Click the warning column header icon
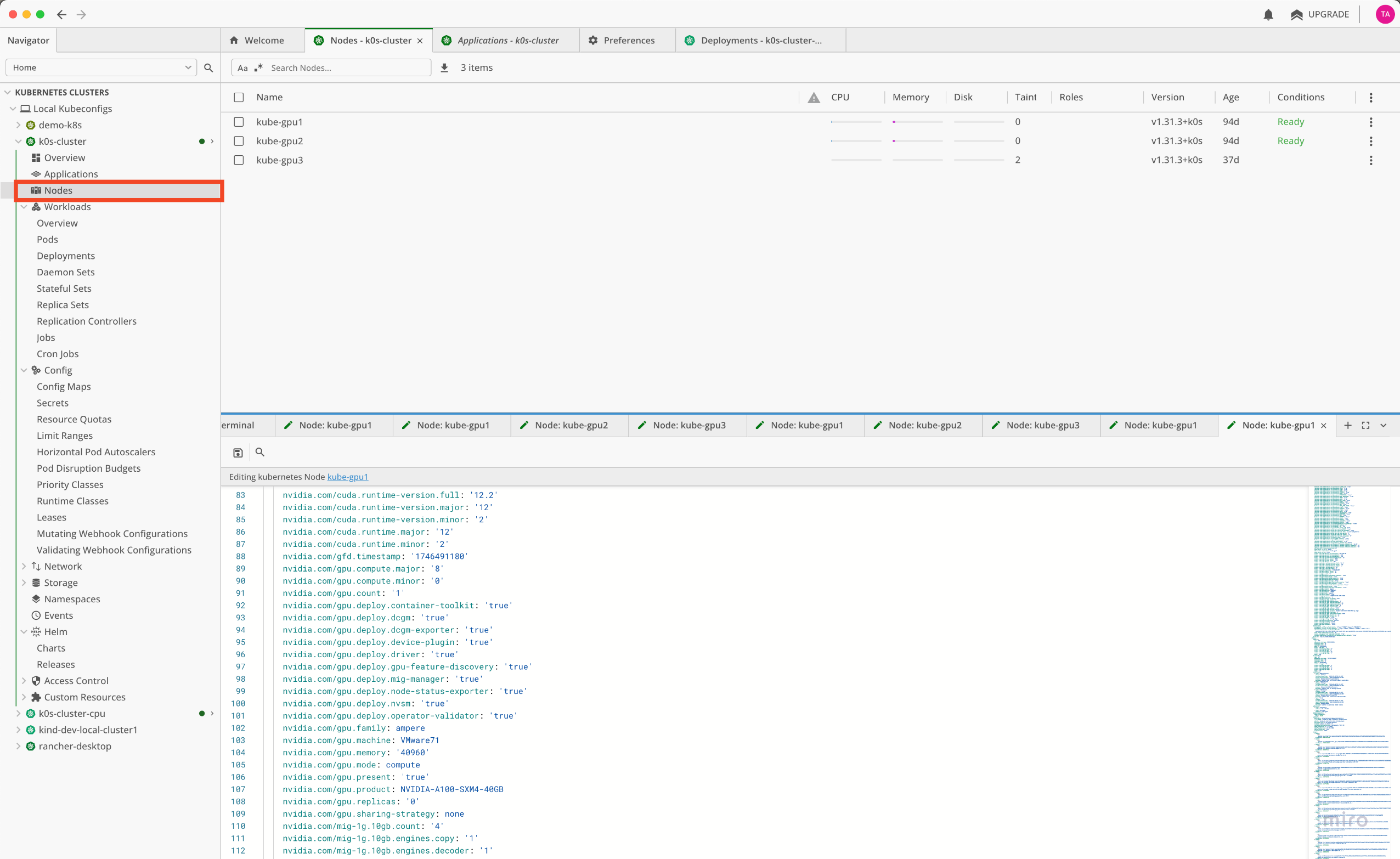Viewport: 1400px width, 859px height. point(814,97)
